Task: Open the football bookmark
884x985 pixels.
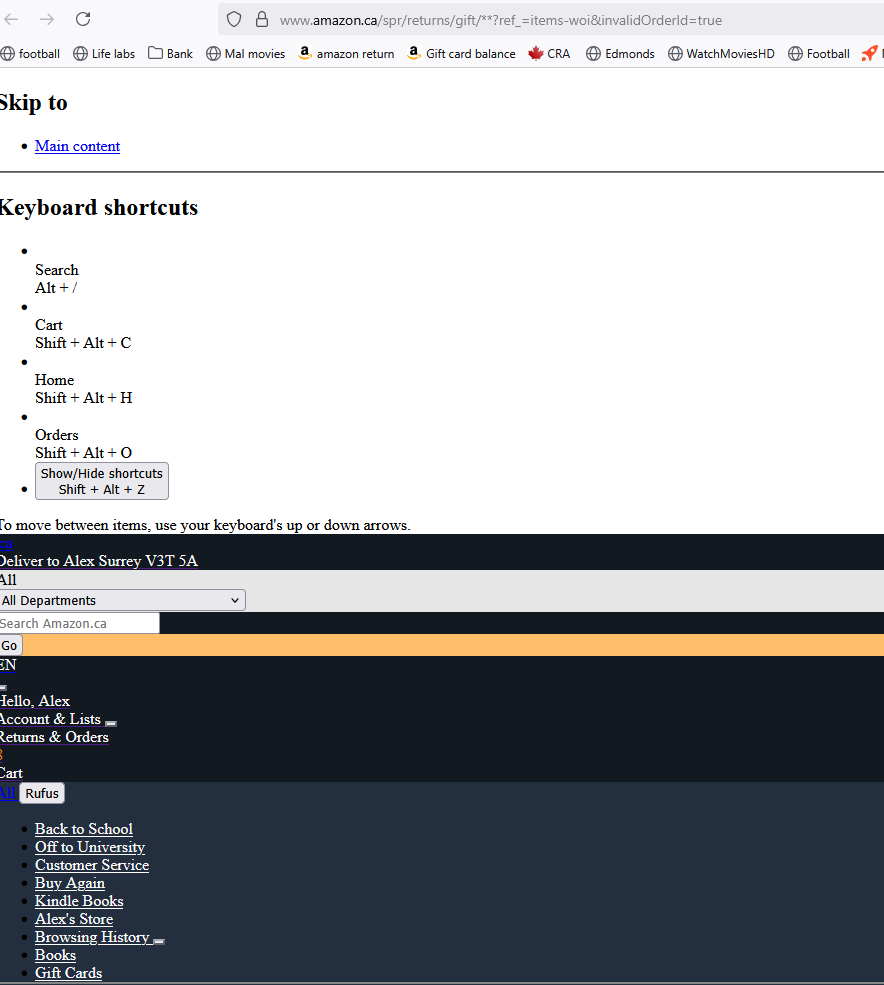Action: point(30,54)
